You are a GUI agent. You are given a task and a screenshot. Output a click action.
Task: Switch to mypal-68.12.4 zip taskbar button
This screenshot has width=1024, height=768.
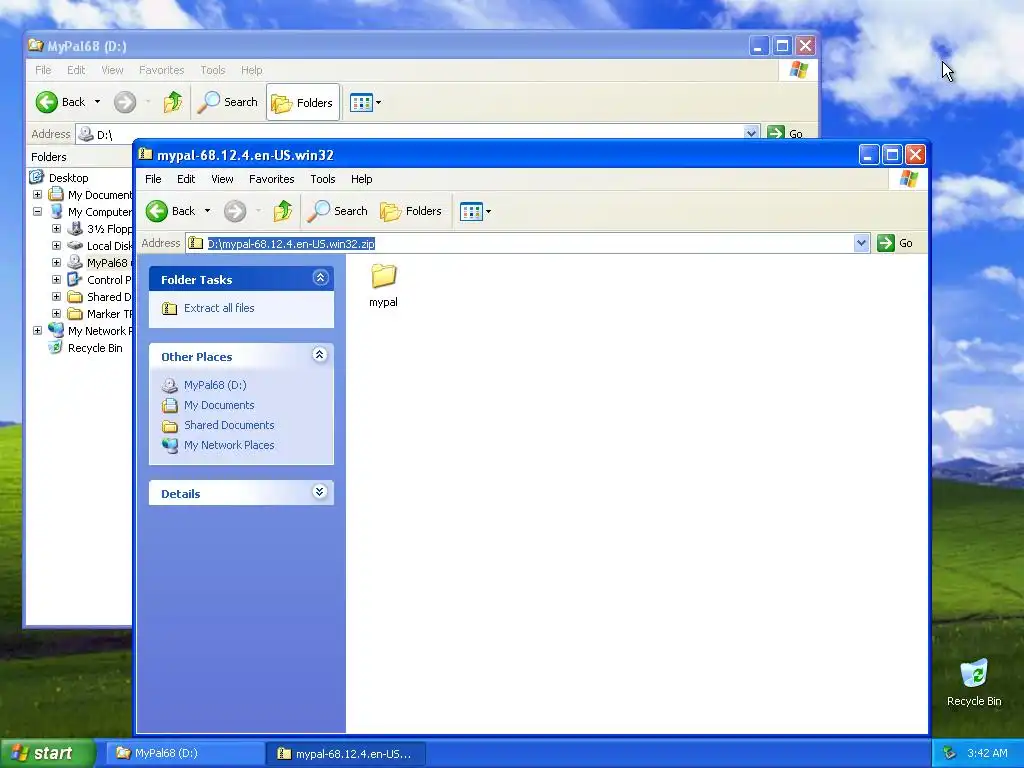pyautogui.click(x=346, y=753)
